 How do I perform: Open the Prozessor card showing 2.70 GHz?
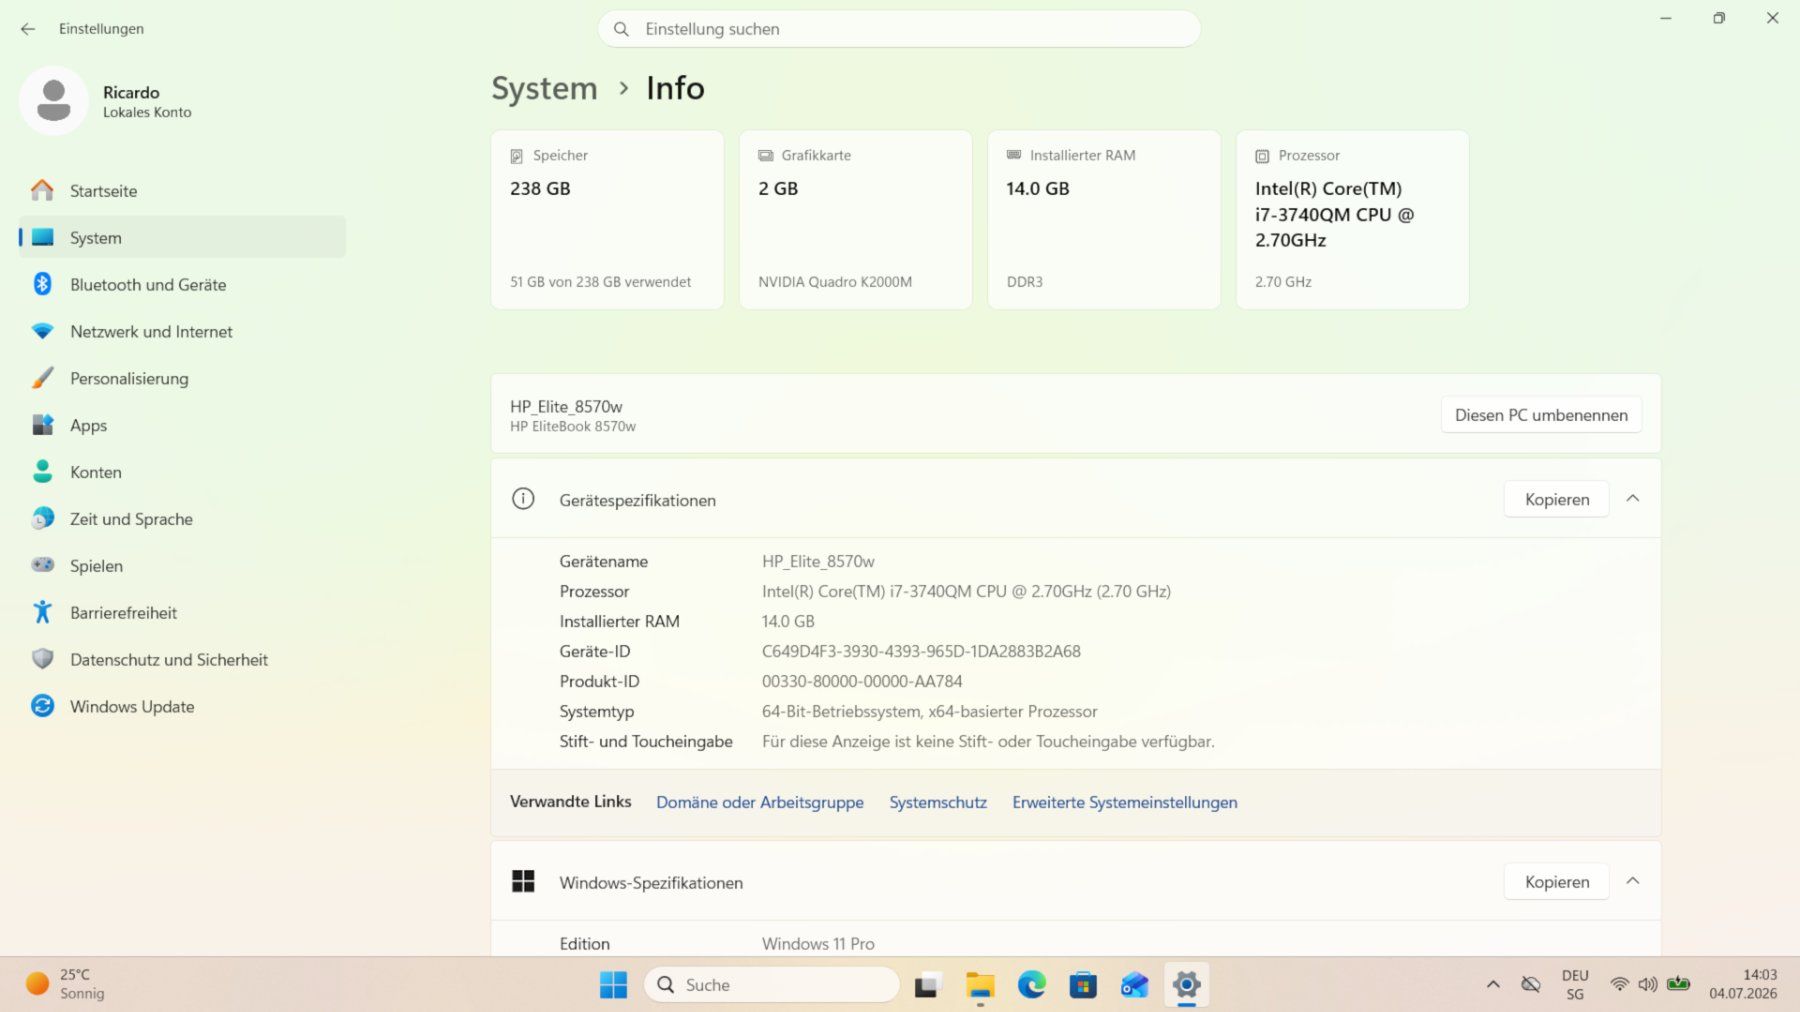pyautogui.click(x=1352, y=219)
